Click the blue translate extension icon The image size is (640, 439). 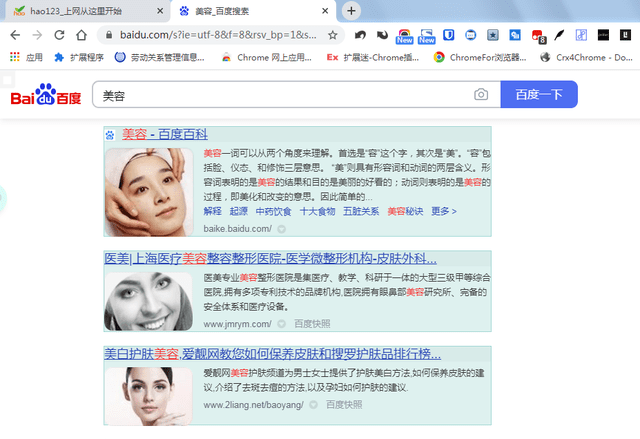coord(515,35)
